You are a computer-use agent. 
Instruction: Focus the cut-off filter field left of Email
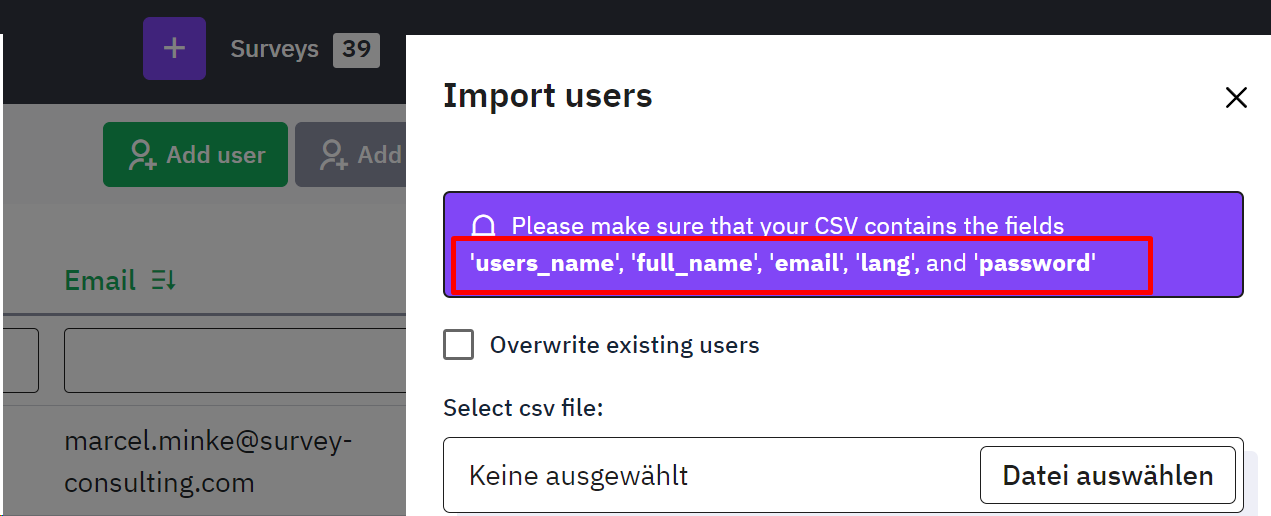pos(20,360)
